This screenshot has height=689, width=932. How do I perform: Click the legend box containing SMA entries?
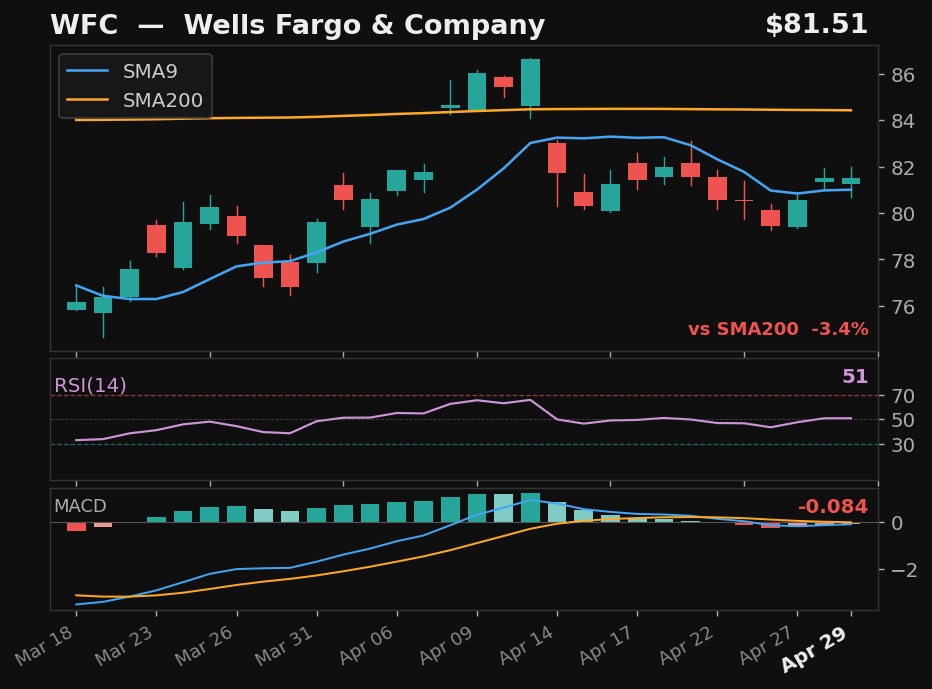click(135, 86)
